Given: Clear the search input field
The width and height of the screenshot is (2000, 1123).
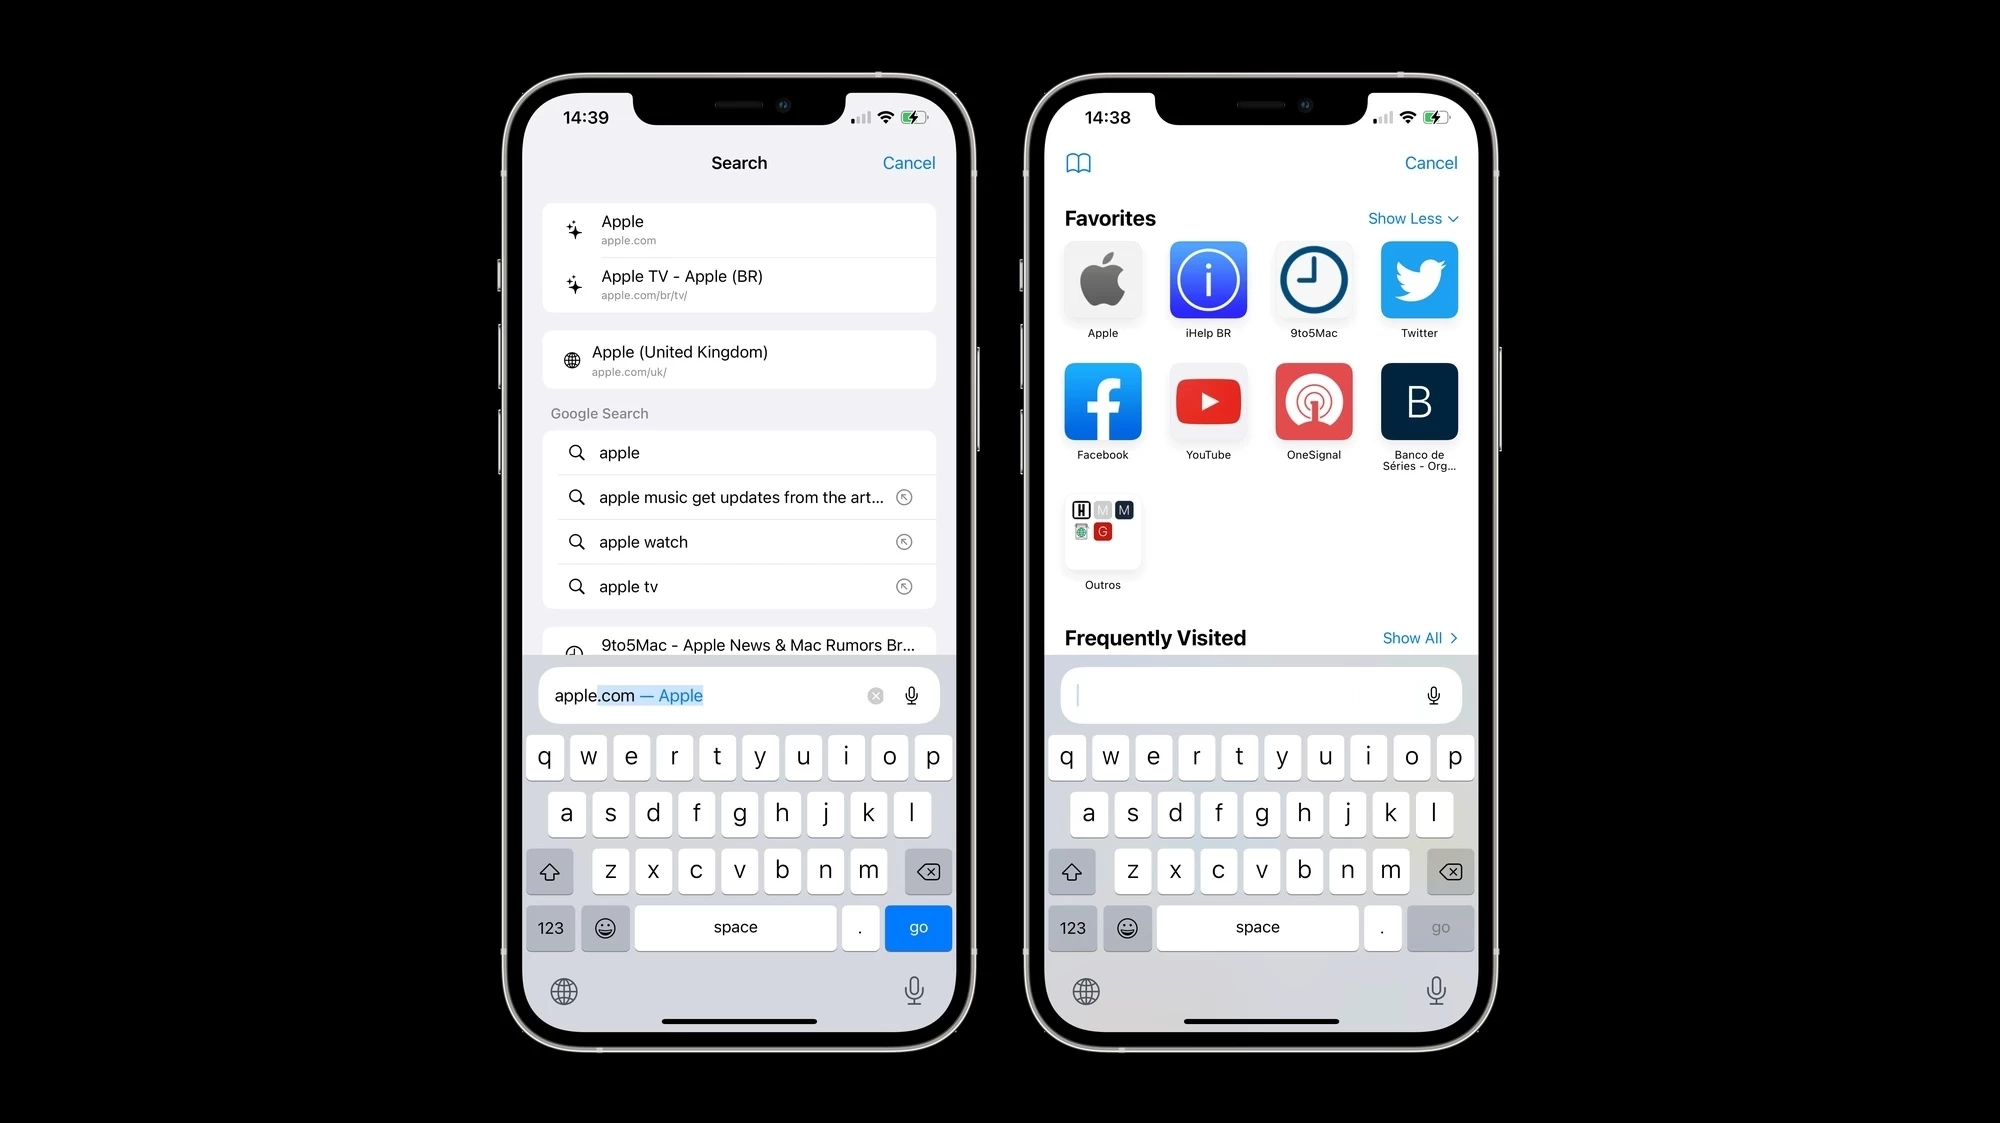Looking at the screenshot, I should [x=875, y=695].
